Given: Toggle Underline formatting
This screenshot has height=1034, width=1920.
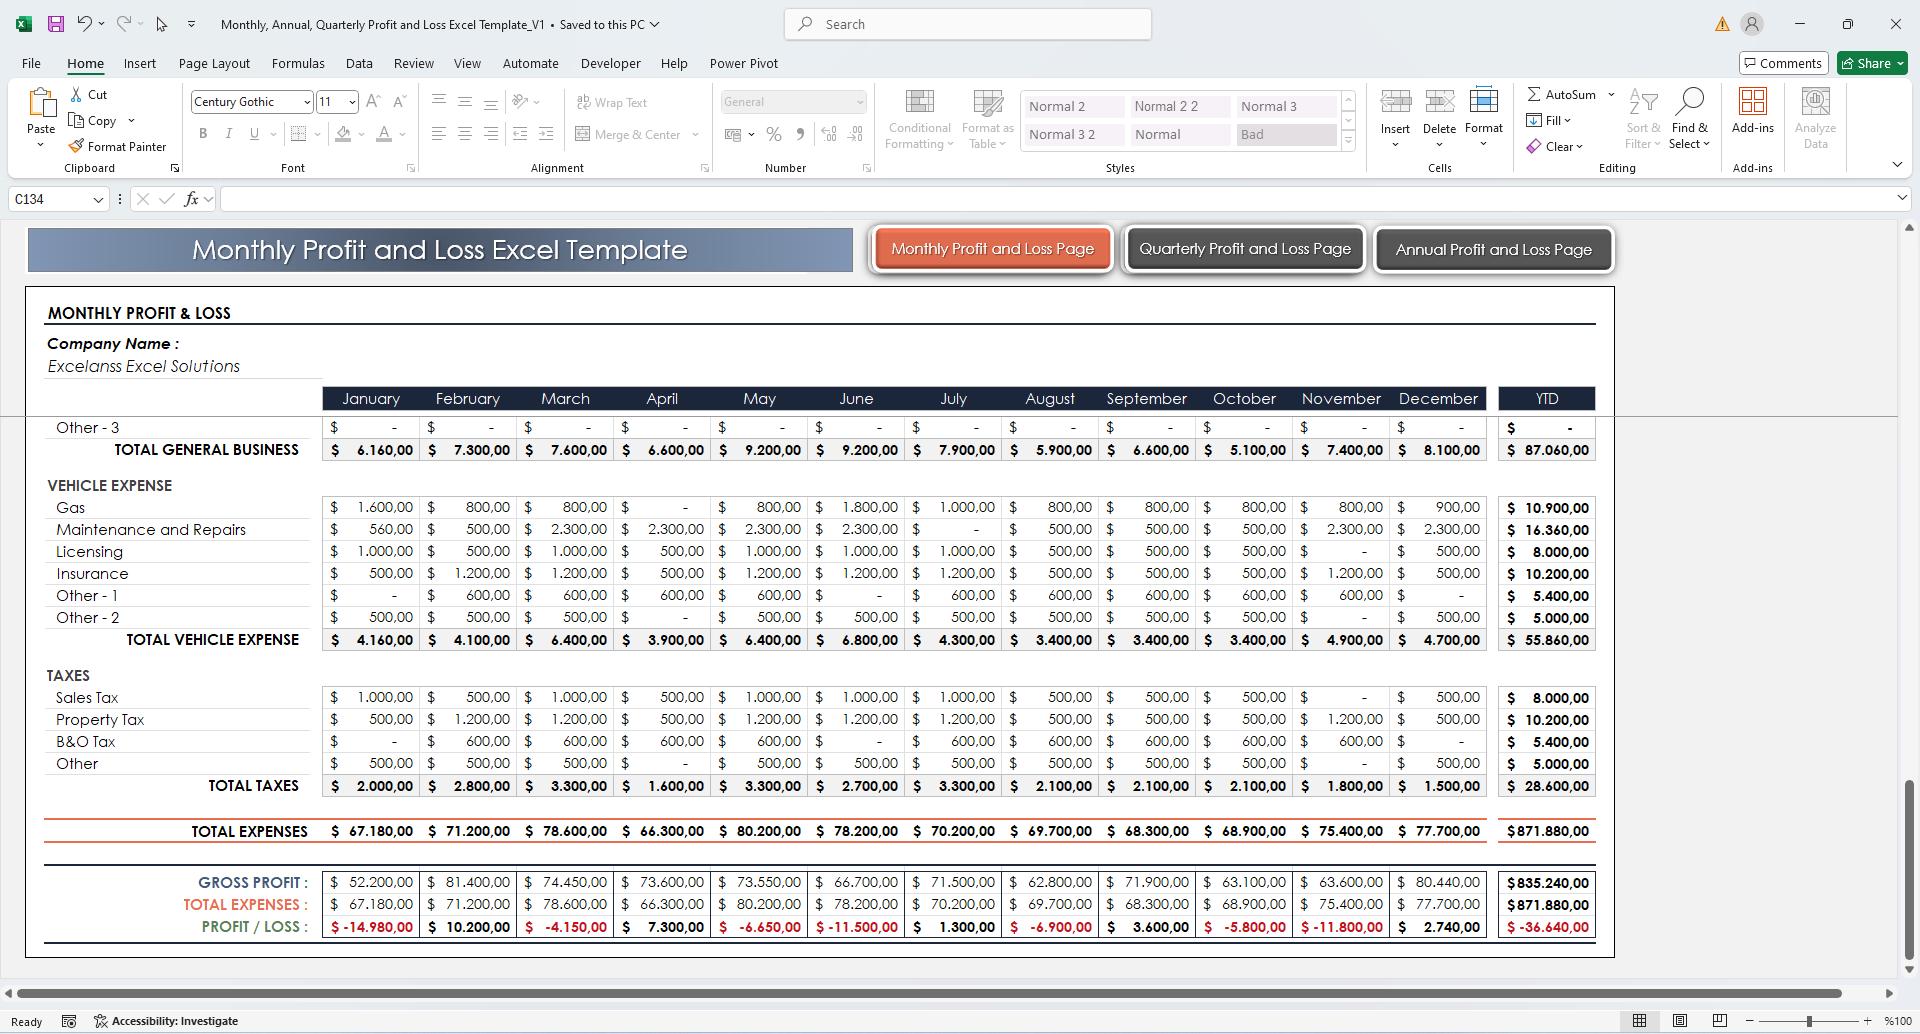Looking at the screenshot, I should (254, 134).
